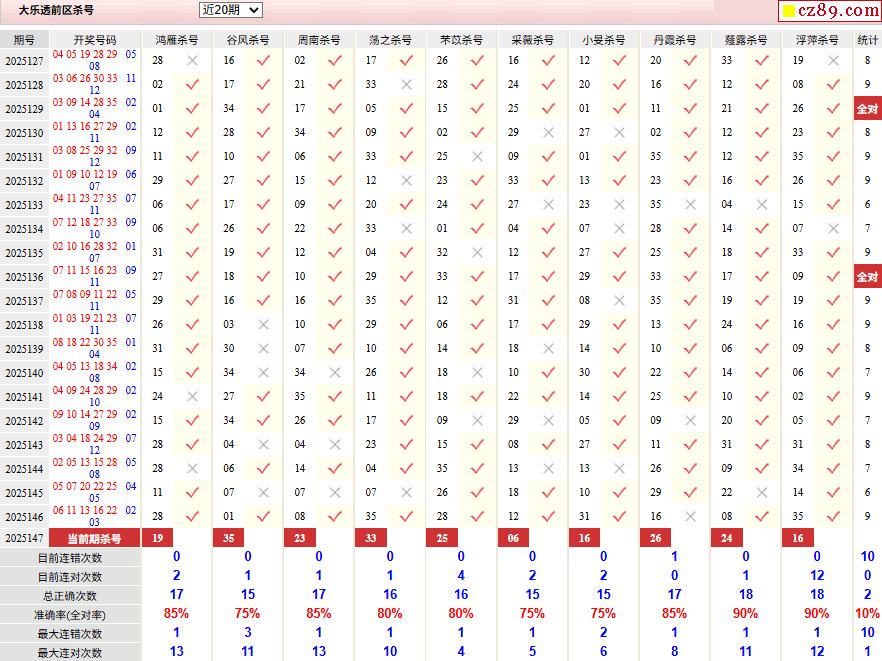The height and width of the screenshot is (661, 882).
Task: Click the cz89.com site logo
Action: click(829, 11)
